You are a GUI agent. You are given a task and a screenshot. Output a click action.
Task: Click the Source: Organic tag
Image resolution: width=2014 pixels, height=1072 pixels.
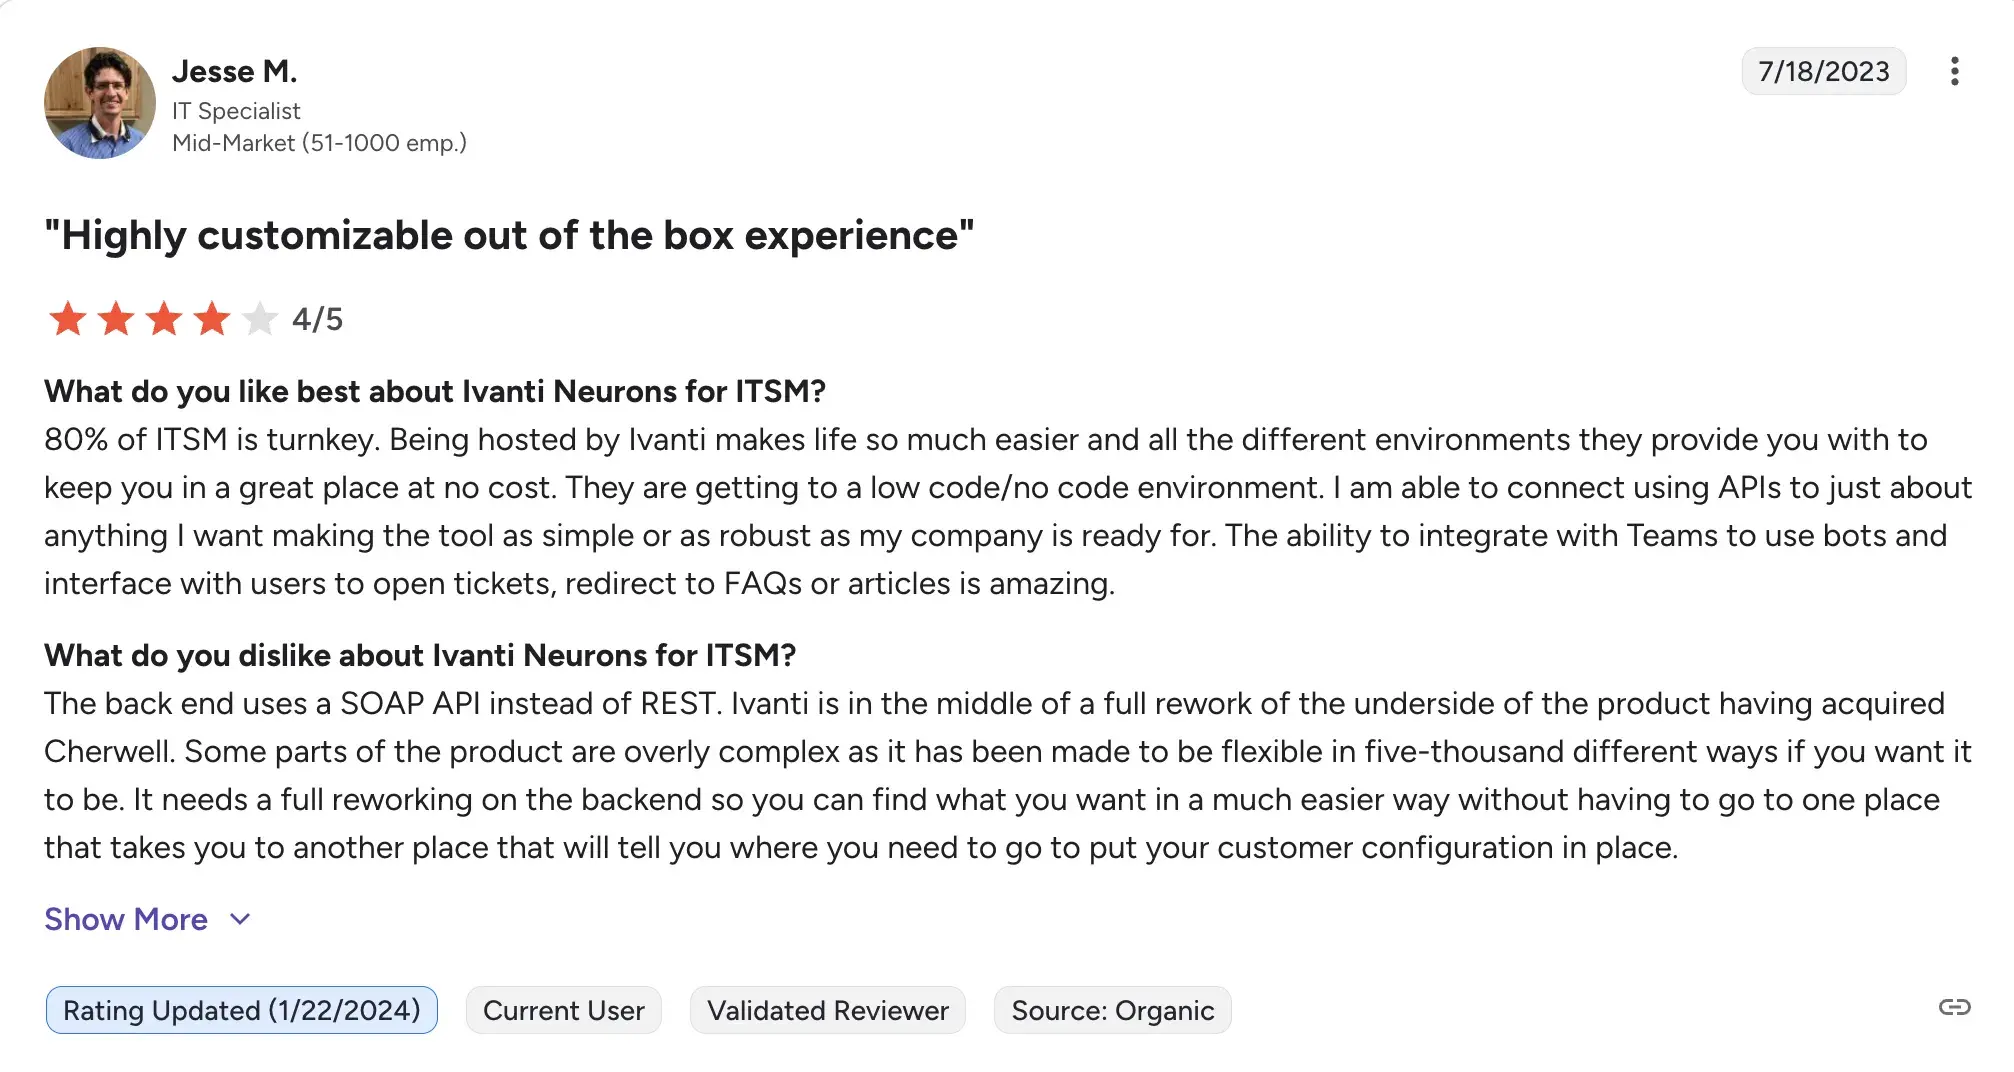1112,1010
